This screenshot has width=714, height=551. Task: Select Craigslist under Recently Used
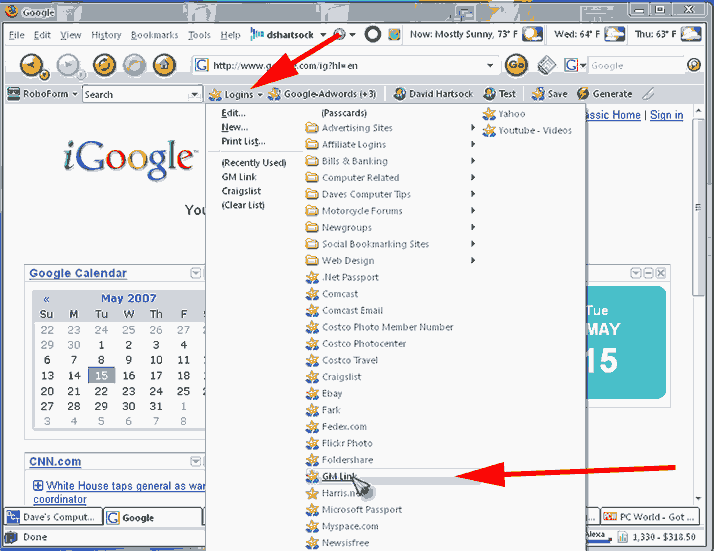click(241, 191)
